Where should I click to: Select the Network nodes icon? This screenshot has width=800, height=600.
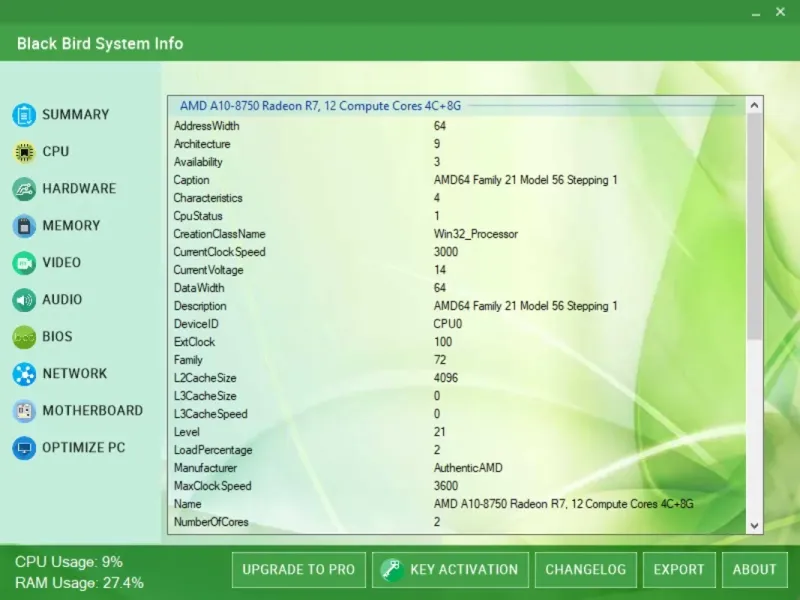24,374
